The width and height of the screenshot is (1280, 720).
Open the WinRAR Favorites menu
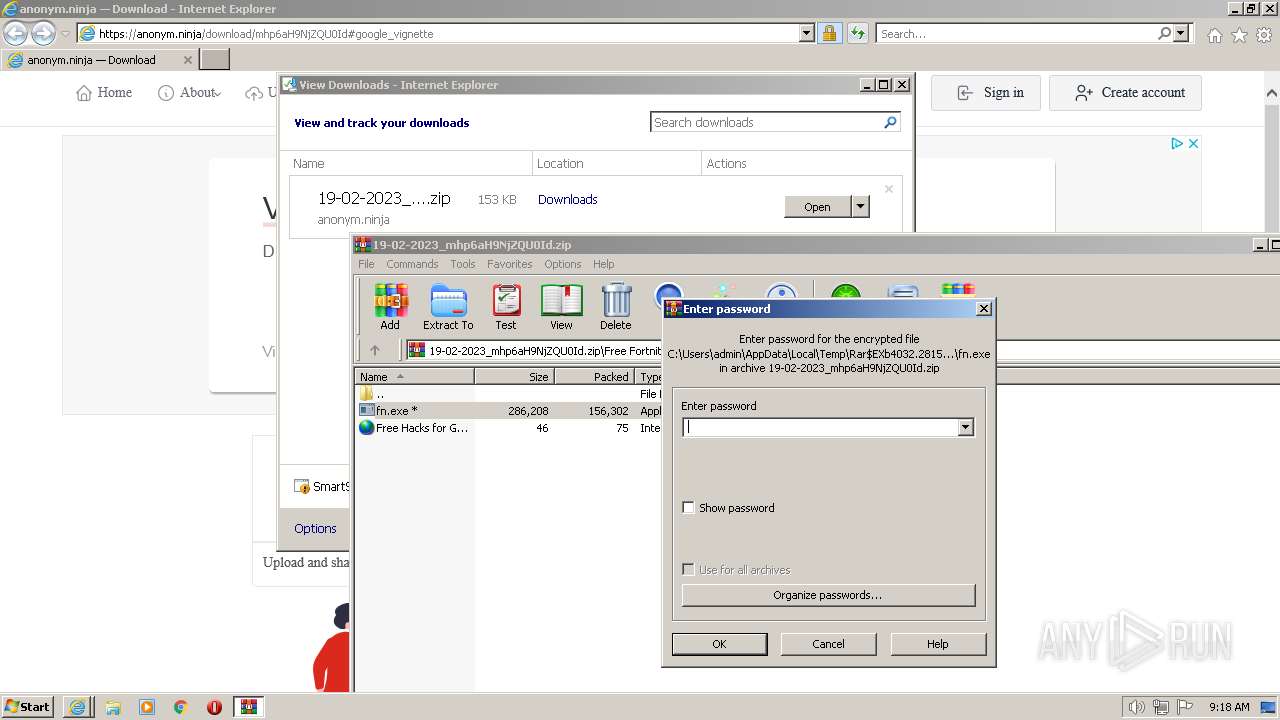click(x=510, y=264)
